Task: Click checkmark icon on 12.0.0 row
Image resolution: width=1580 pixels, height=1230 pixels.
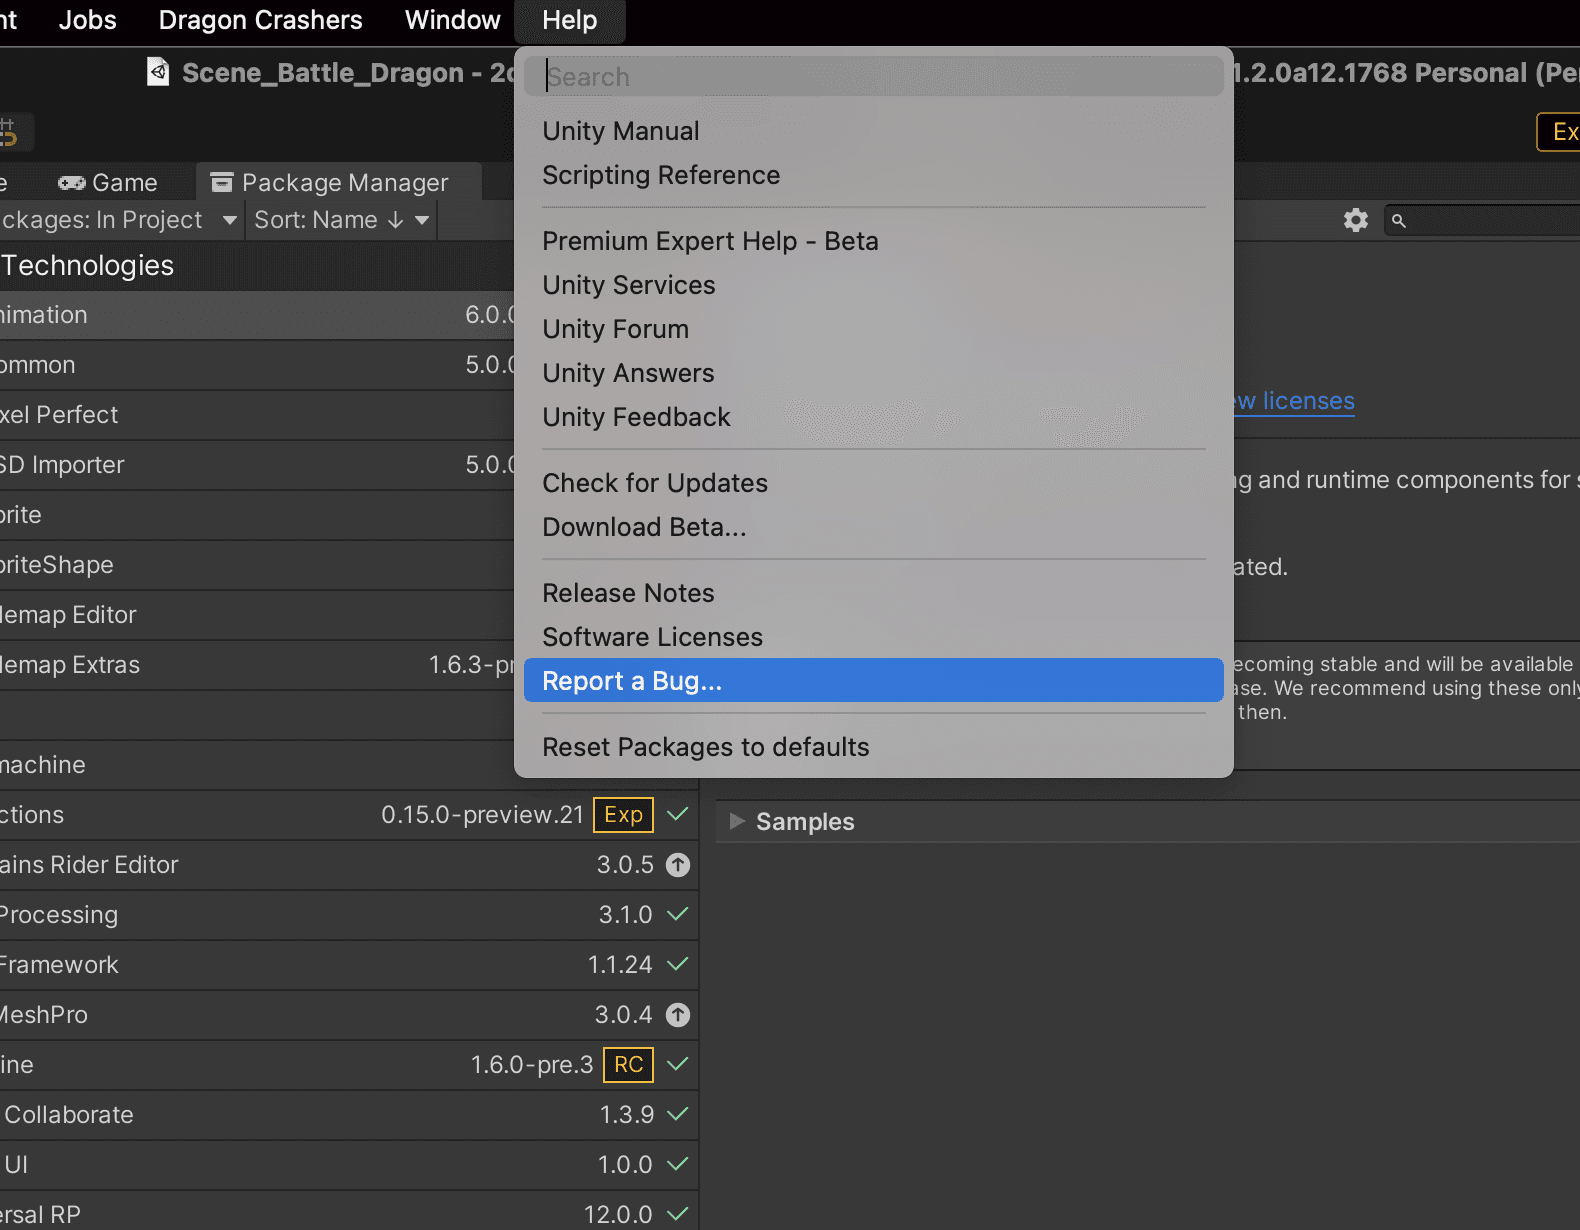Action: coord(678,1214)
